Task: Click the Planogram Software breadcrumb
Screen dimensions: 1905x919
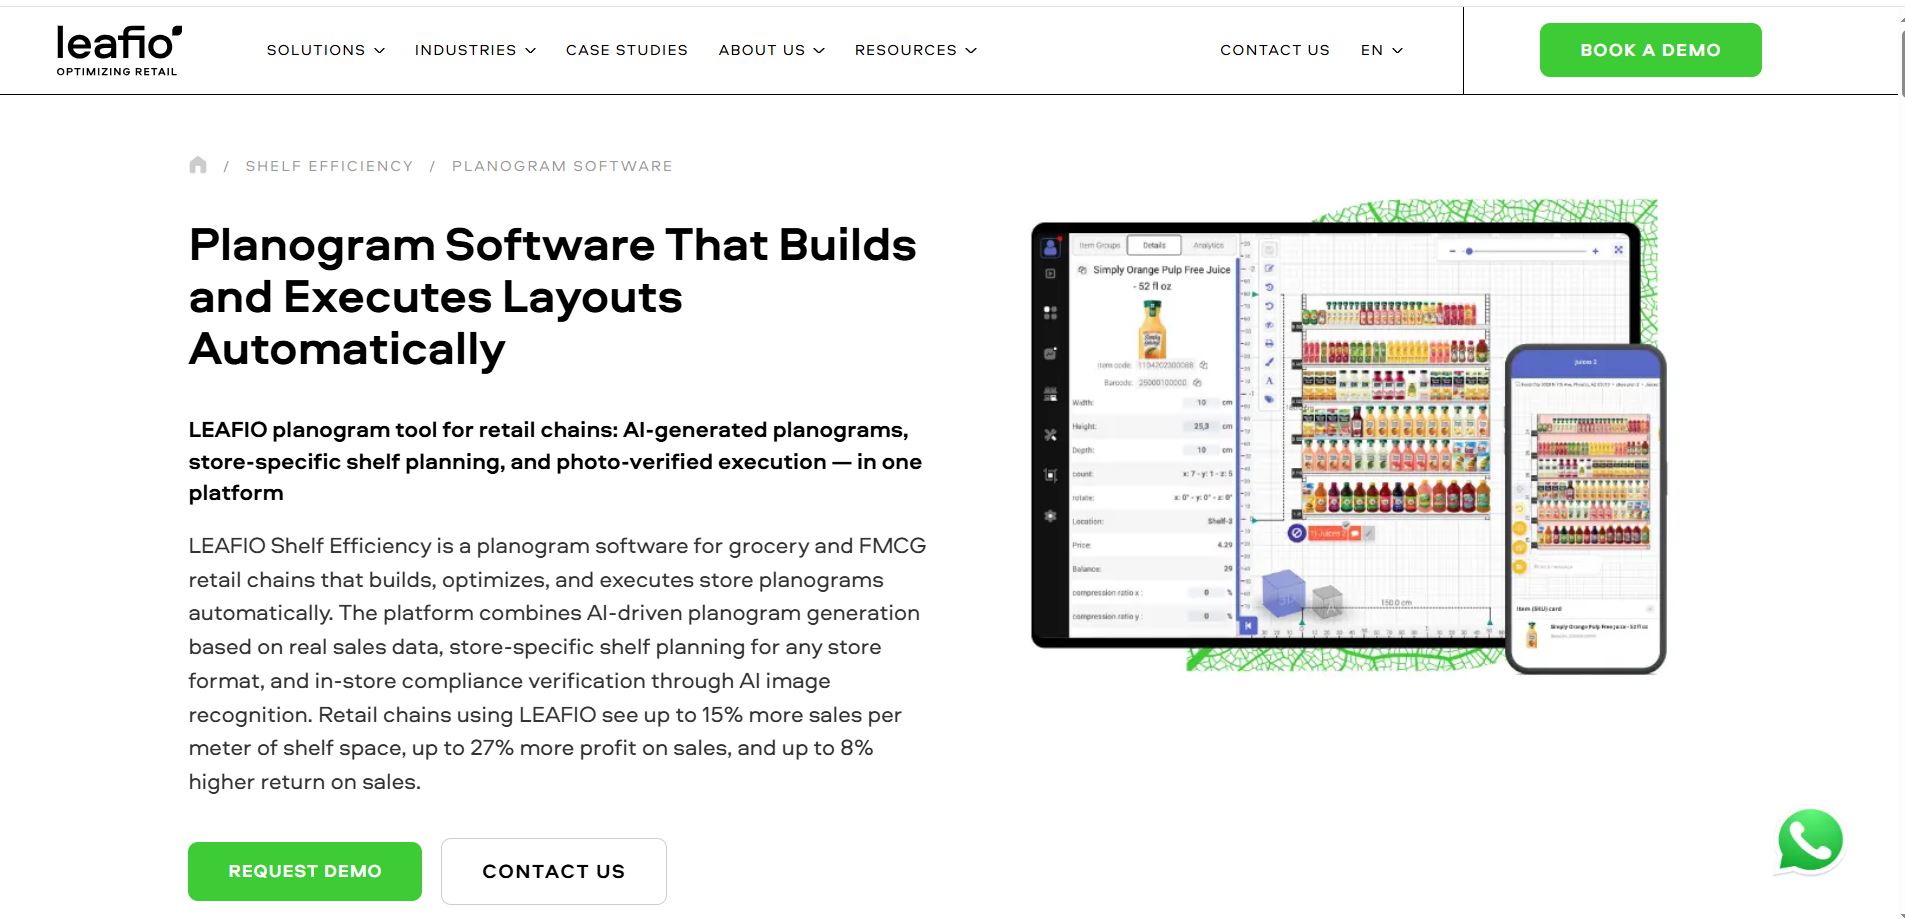Action: (x=562, y=166)
